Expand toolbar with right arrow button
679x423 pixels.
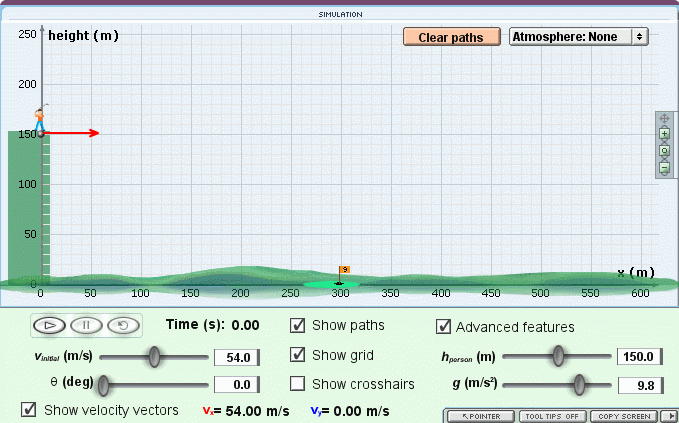click(673, 416)
